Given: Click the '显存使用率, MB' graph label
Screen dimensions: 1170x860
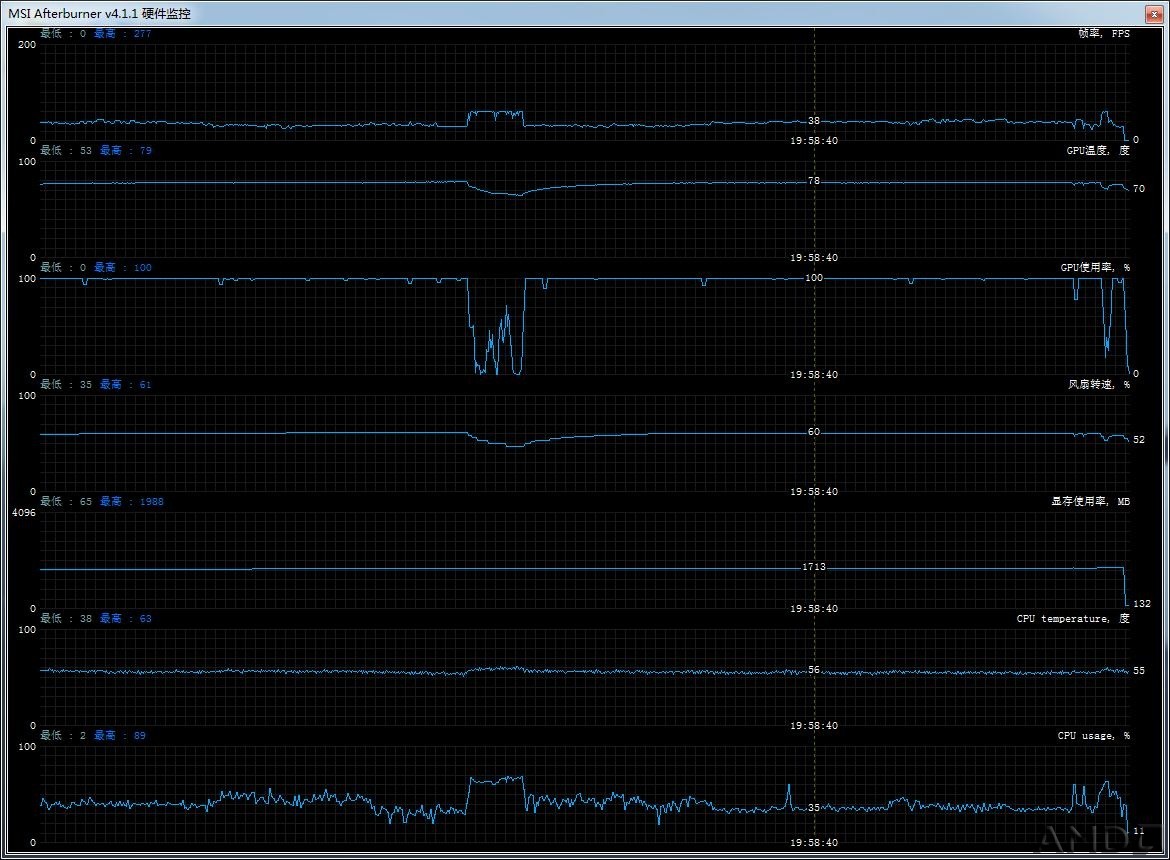Looking at the screenshot, I should [x=1090, y=502].
